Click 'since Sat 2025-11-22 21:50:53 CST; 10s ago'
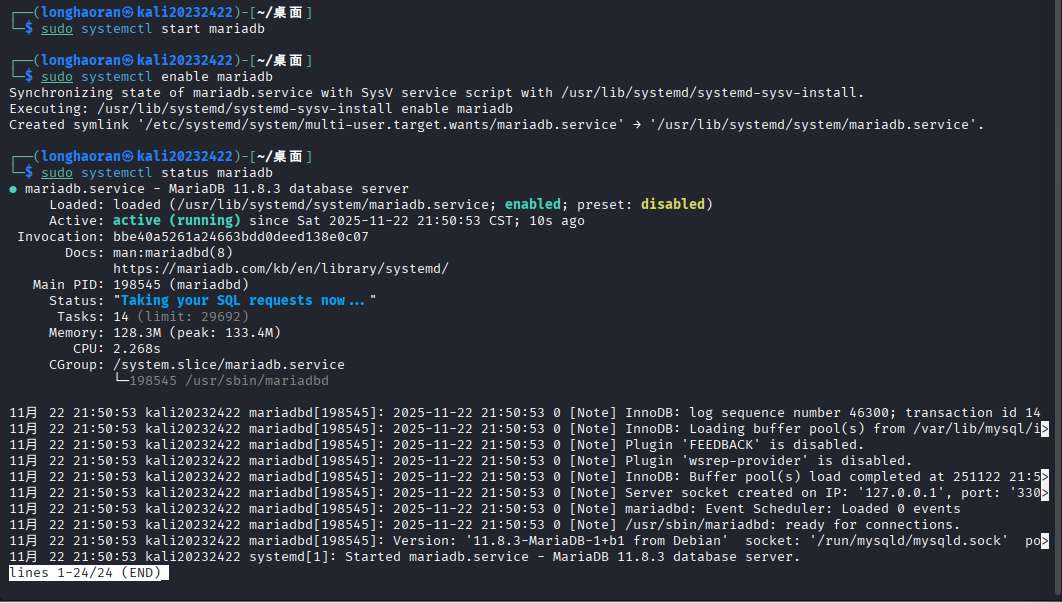This screenshot has height=603, width=1062. tap(417, 221)
